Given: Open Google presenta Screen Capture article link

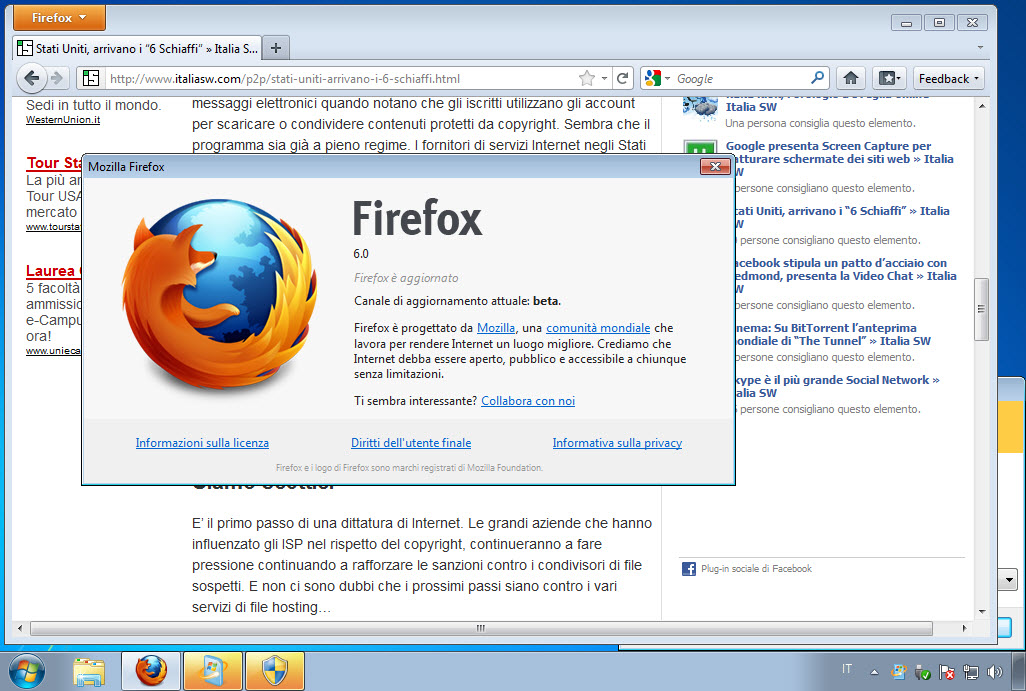Looking at the screenshot, I should pos(840,158).
